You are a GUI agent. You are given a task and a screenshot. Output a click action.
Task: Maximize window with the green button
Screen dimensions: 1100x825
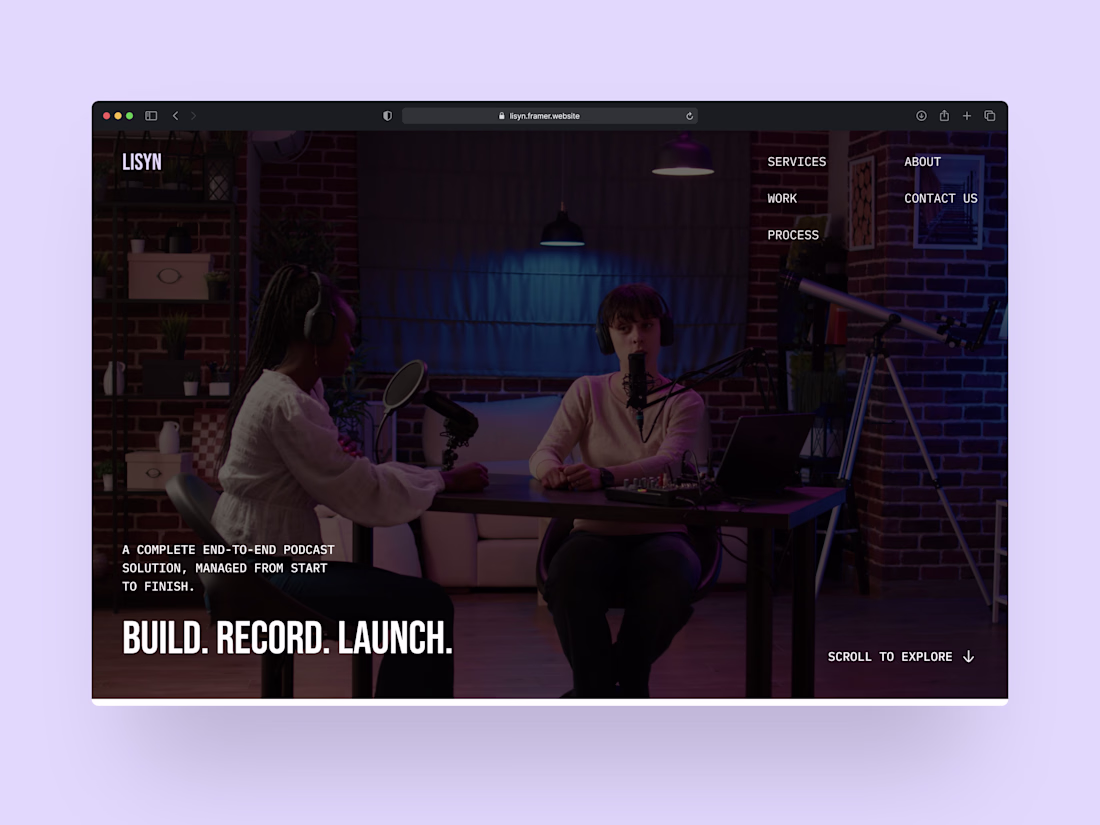tap(129, 116)
